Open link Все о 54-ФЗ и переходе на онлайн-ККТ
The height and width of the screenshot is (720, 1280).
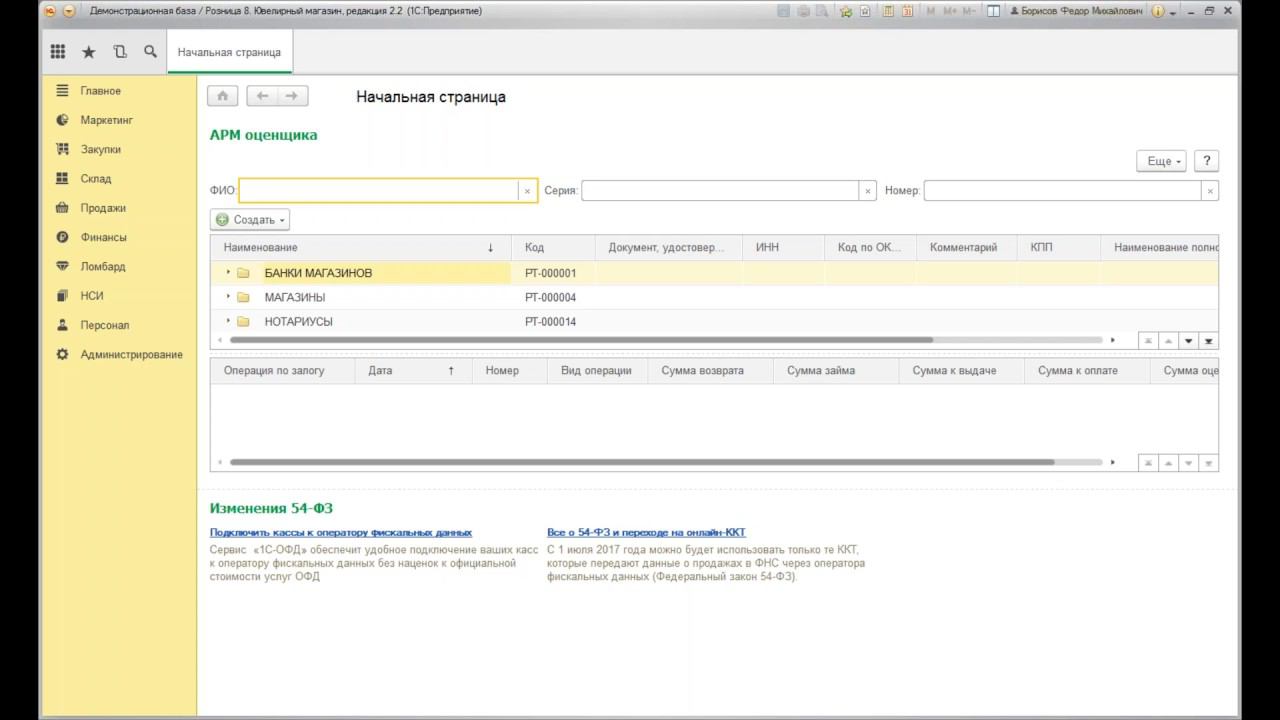[x=646, y=532]
